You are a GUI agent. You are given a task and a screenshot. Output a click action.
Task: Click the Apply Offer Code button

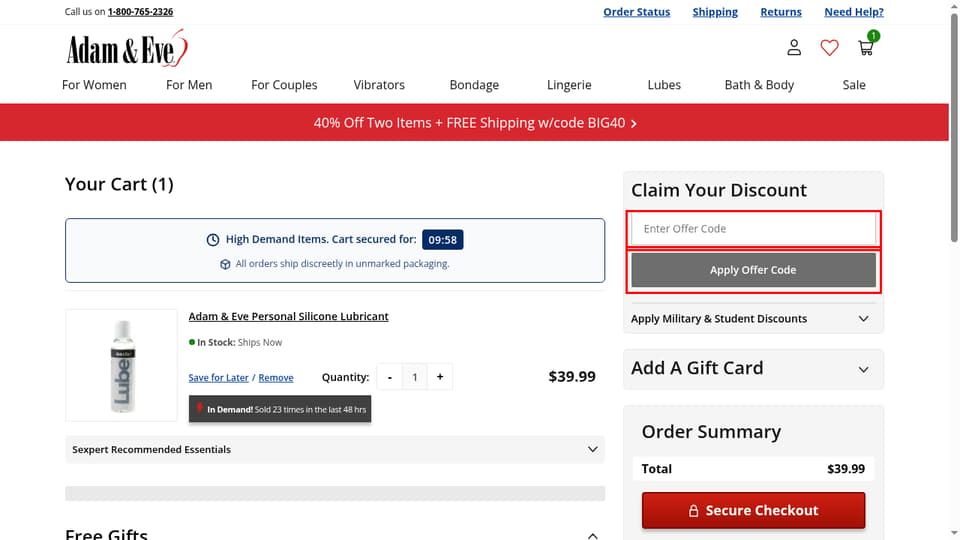[x=753, y=270]
